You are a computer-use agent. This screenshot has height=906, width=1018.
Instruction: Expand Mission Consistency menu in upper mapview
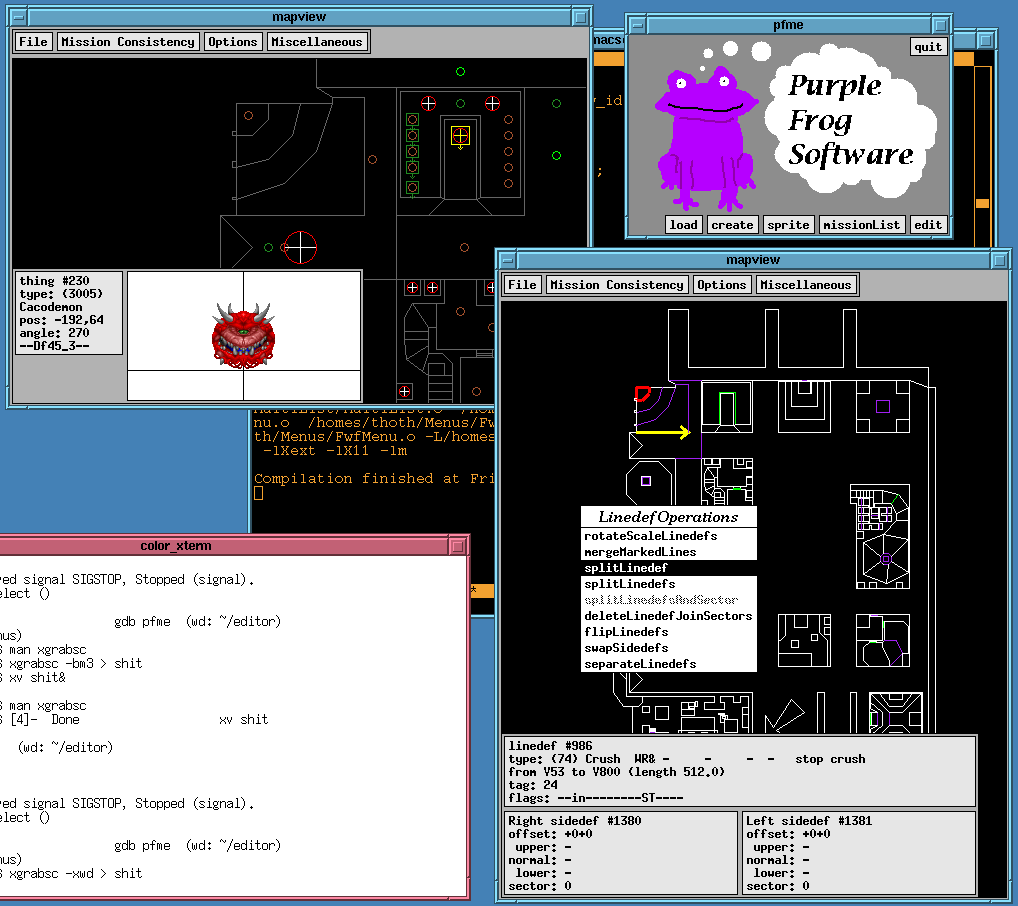click(x=128, y=42)
